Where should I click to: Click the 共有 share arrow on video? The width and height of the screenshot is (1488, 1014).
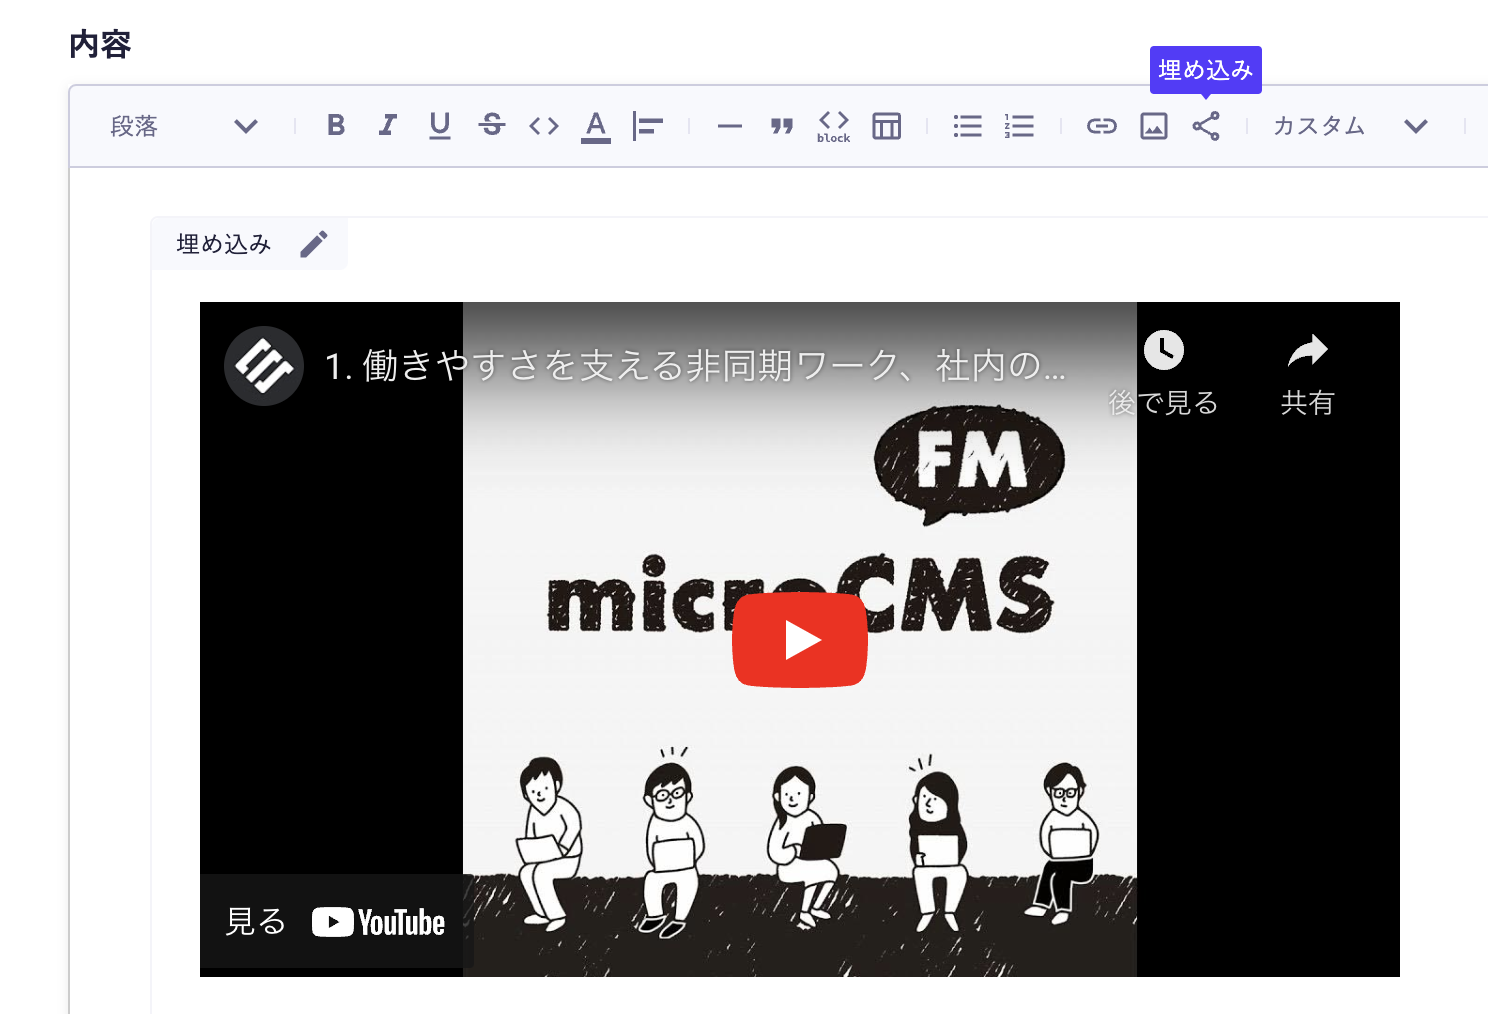click(x=1306, y=352)
